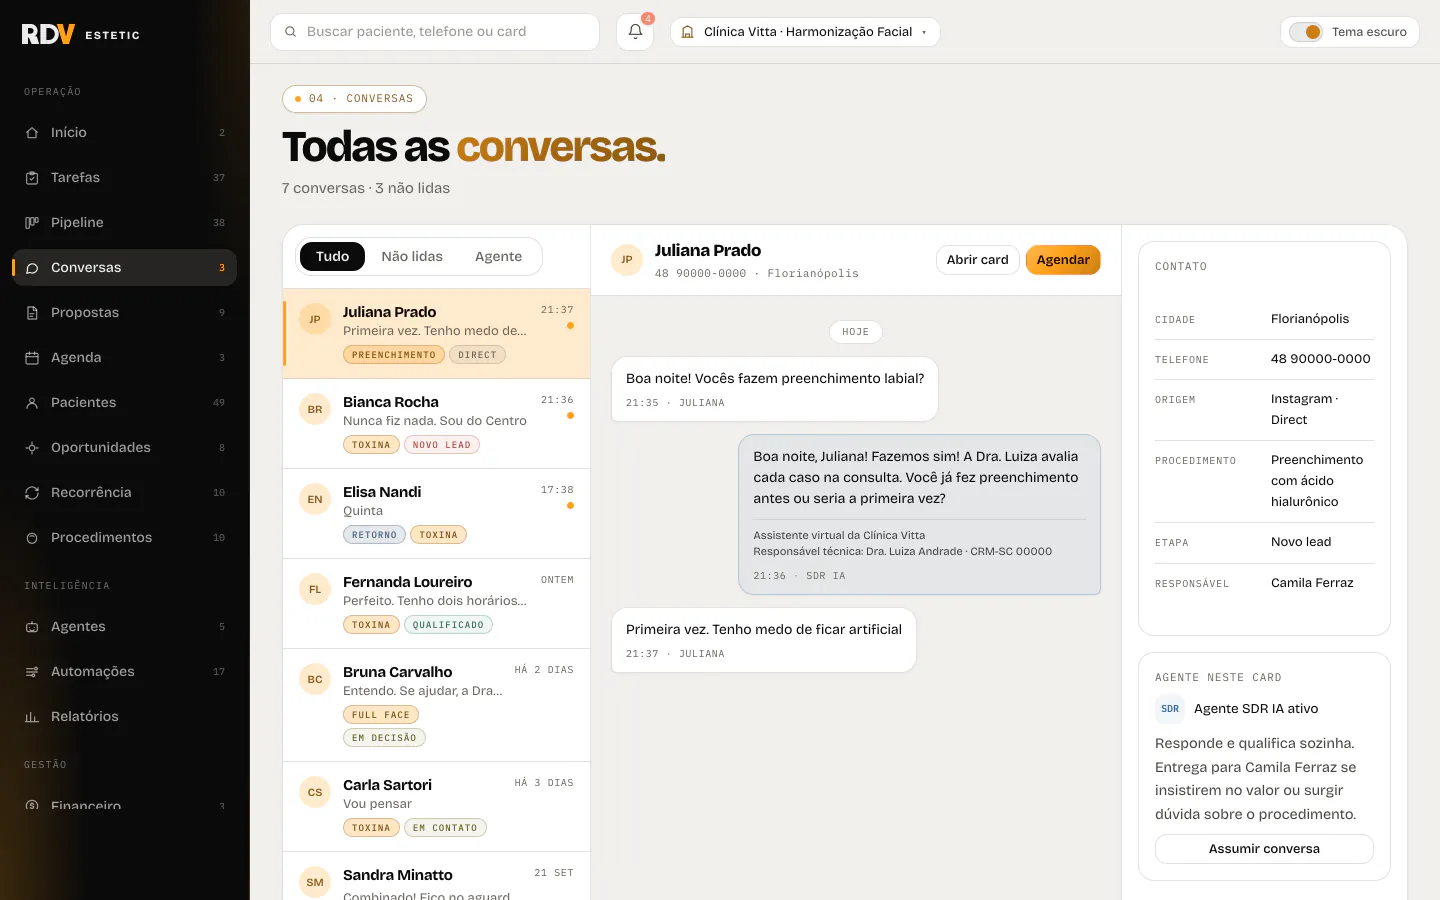
Task: Click the NOVO LEAD tag
Action: click(x=442, y=445)
